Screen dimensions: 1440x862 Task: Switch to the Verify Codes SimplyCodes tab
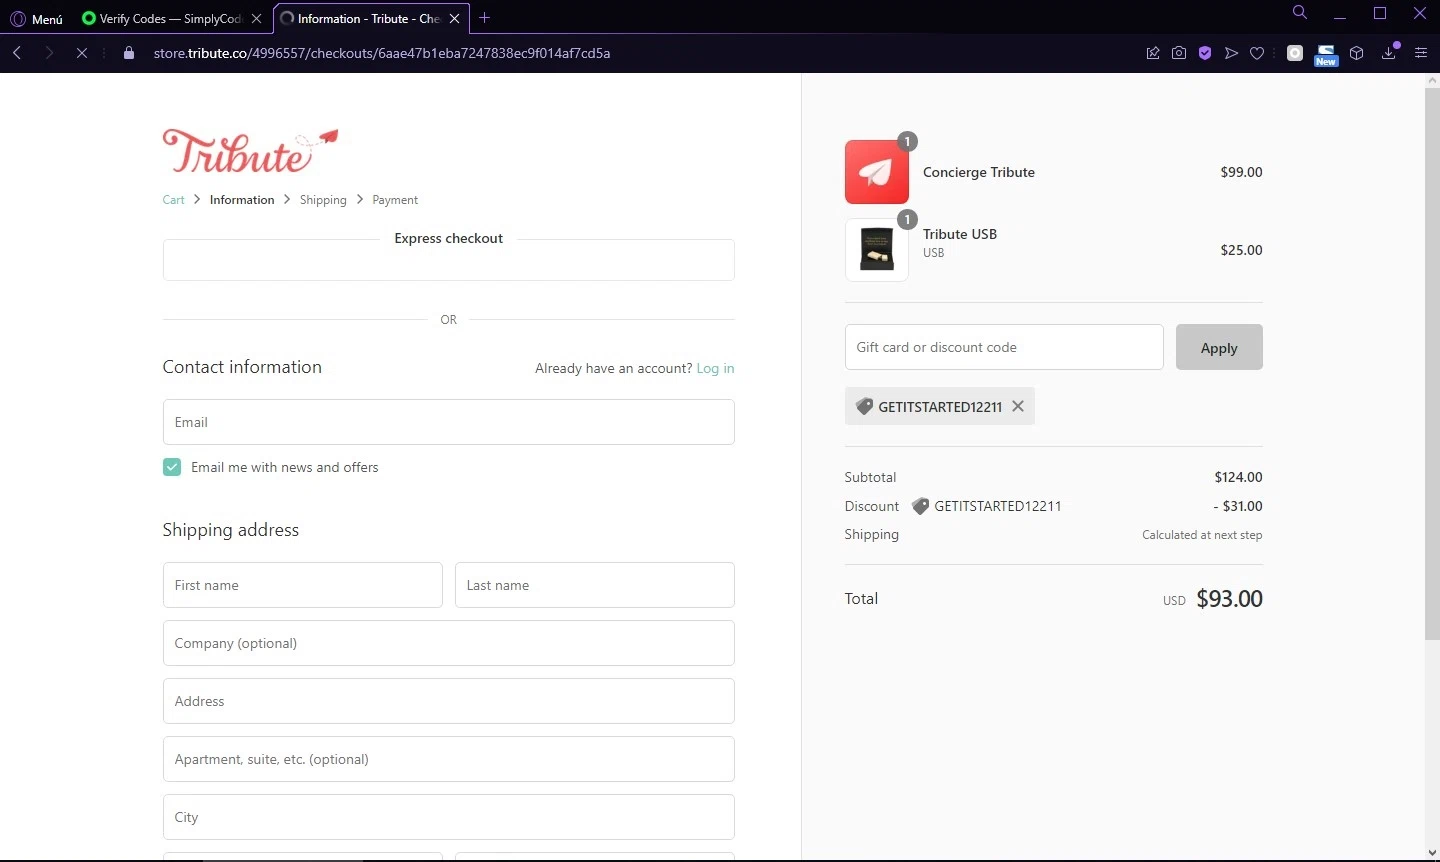tap(160, 18)
